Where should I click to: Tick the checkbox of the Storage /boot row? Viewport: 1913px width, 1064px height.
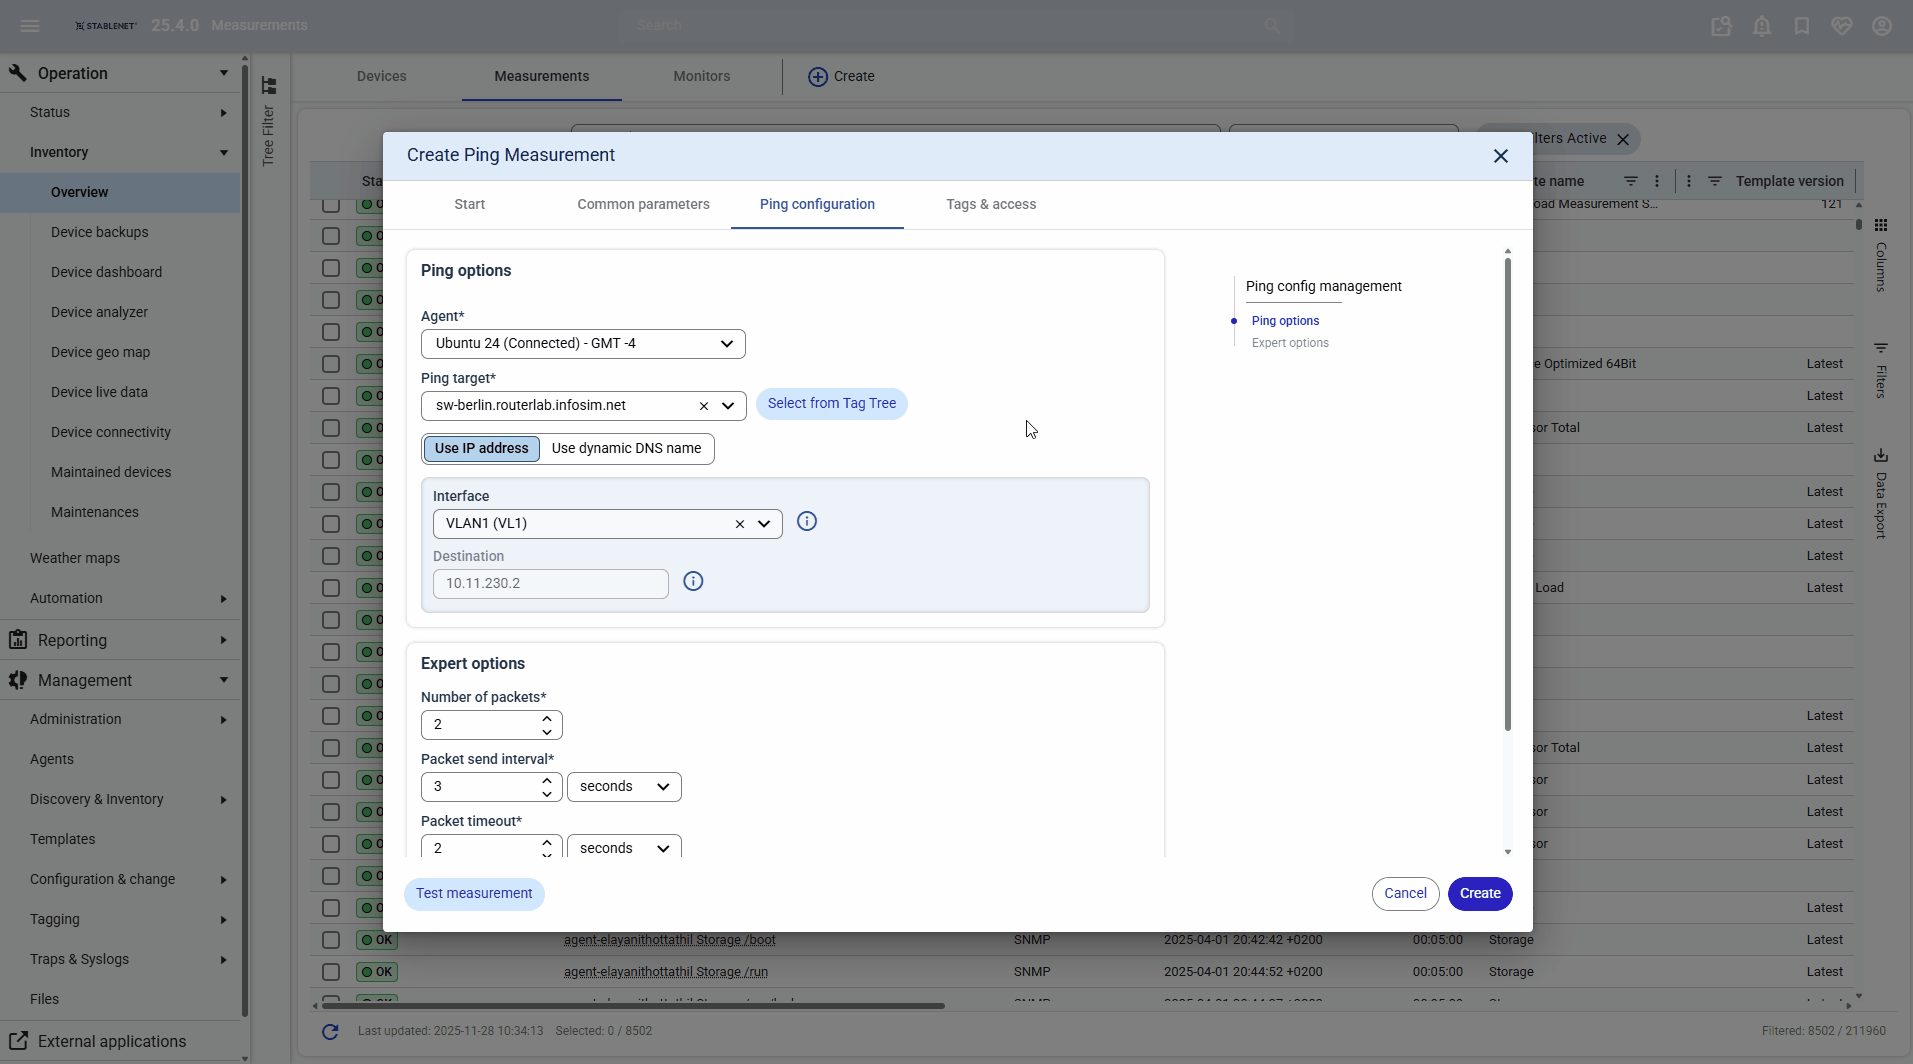[331, 940]
